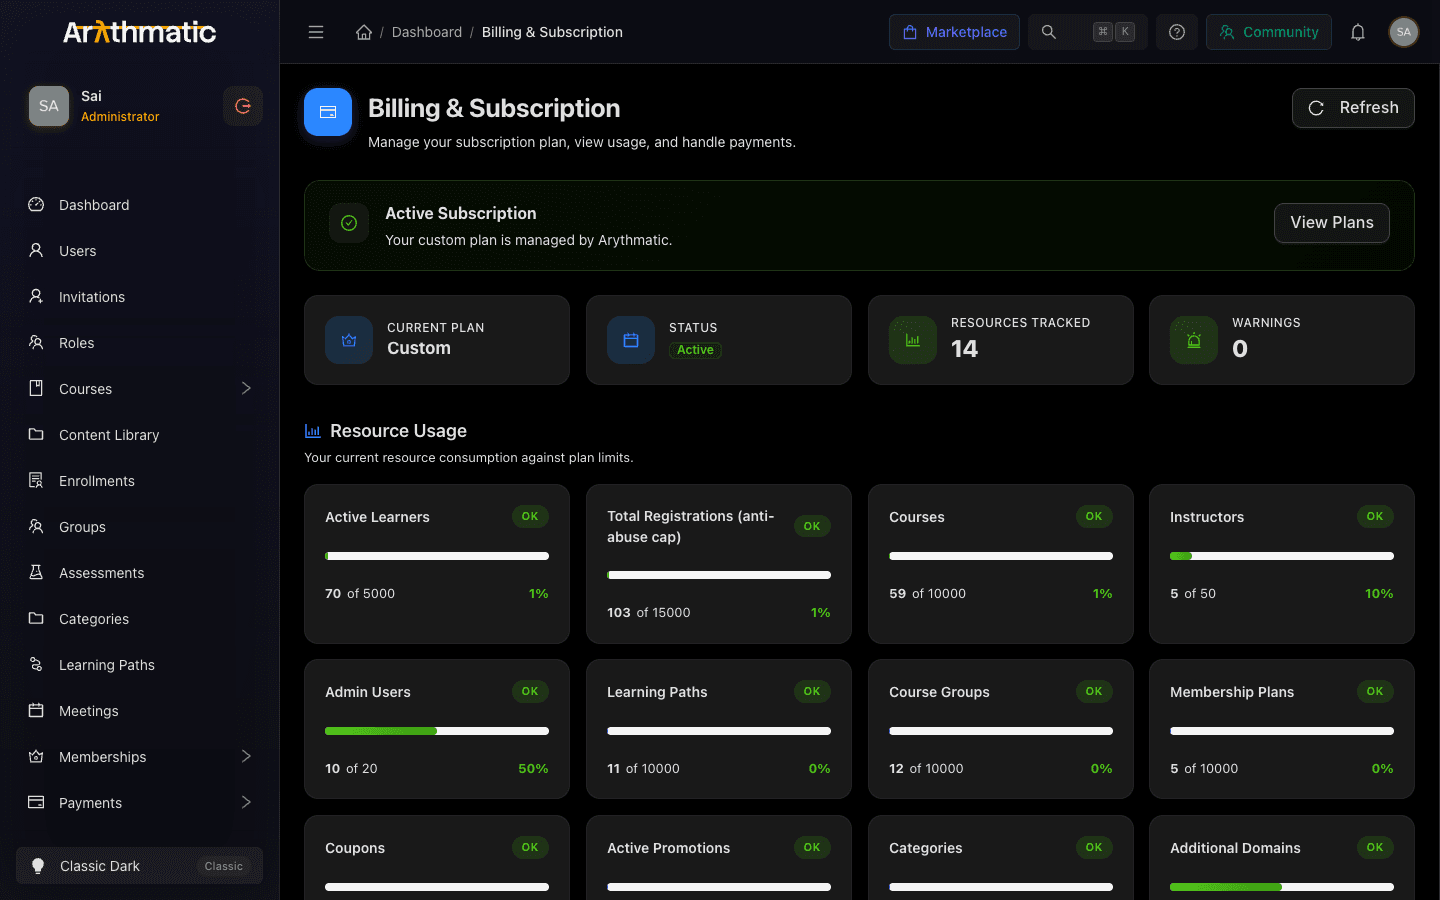Click the Resources Tracked chart icon
This screenshot has height=900, width=1440.
913,340
